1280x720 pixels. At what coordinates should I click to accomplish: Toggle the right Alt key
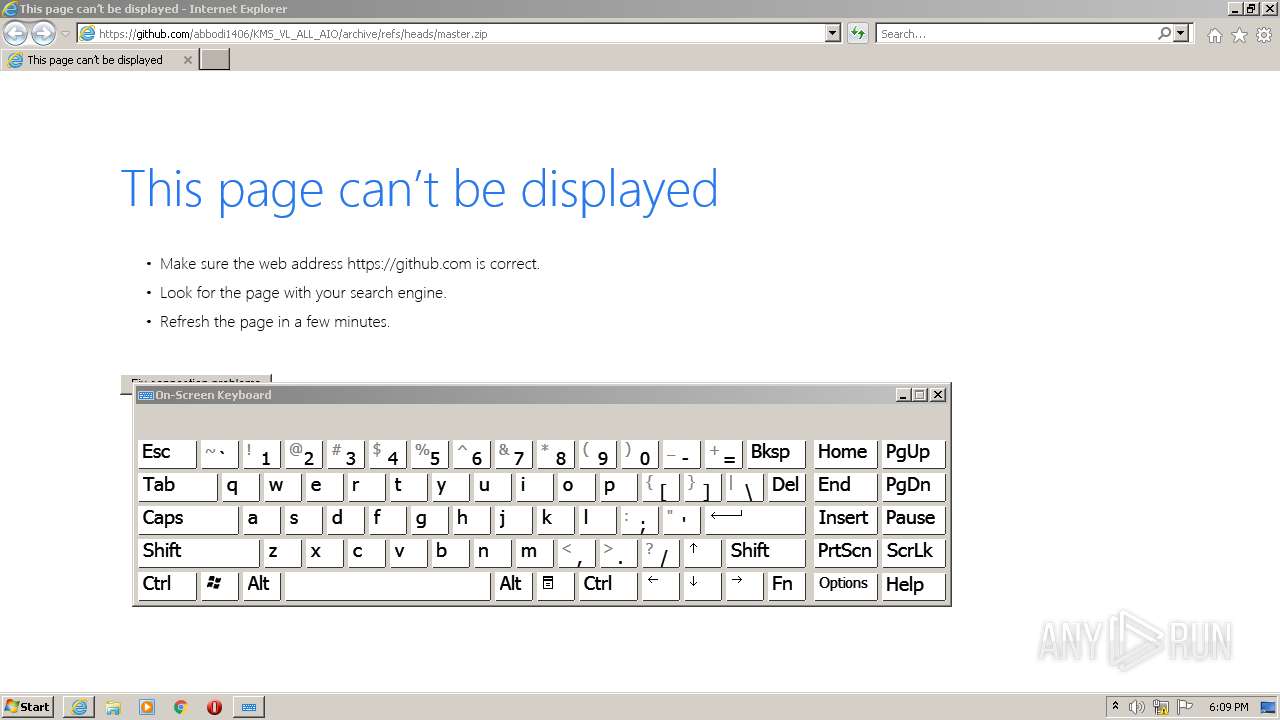(x=512, y=584)
